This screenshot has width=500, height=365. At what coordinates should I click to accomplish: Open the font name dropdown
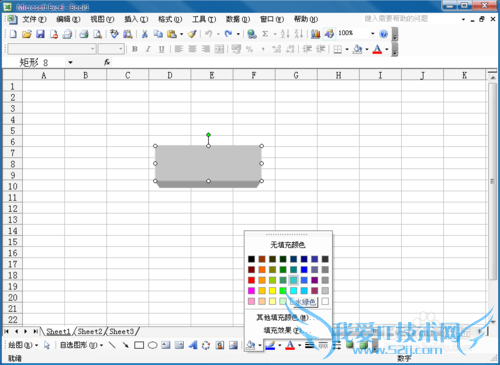93,49
